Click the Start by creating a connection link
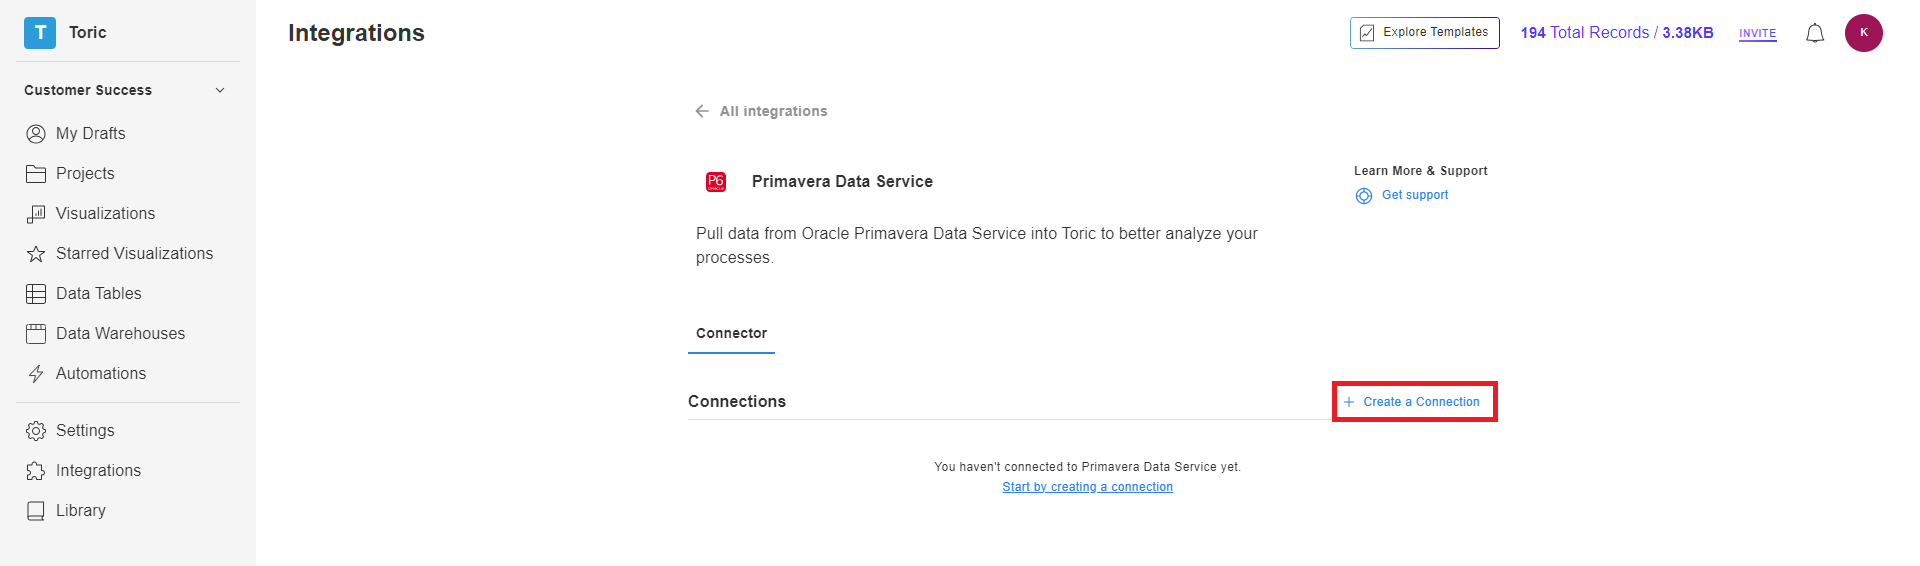Image resolution: width=1920 pixels, height=566 pixels. (1087, 487)
